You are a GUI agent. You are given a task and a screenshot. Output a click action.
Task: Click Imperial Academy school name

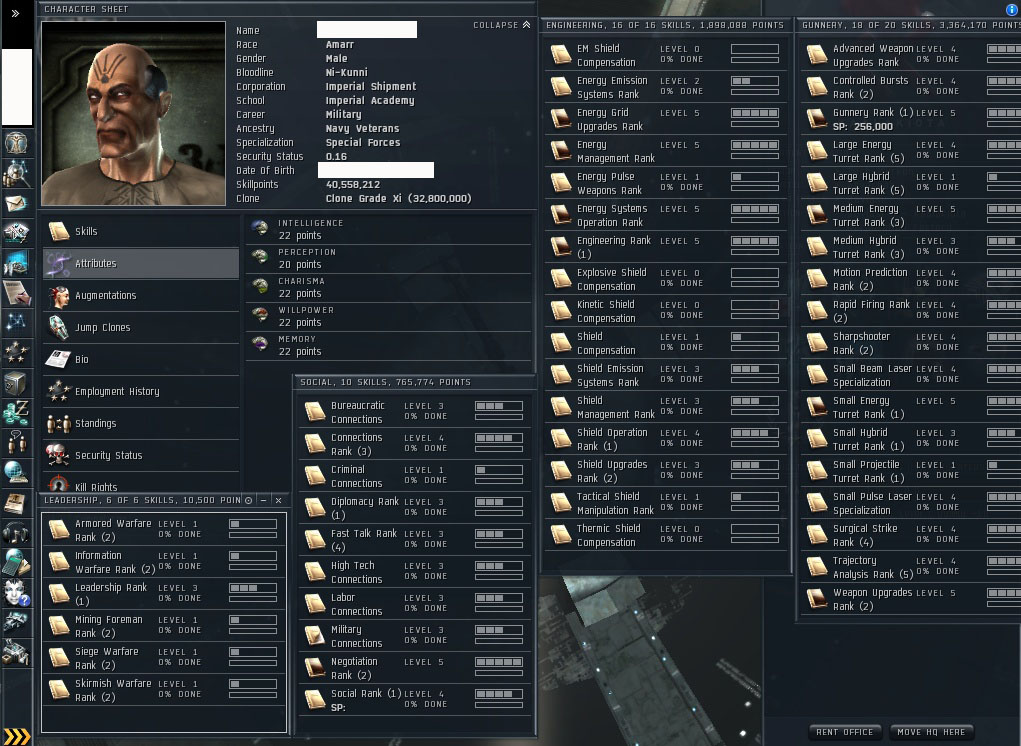point(370,100)
